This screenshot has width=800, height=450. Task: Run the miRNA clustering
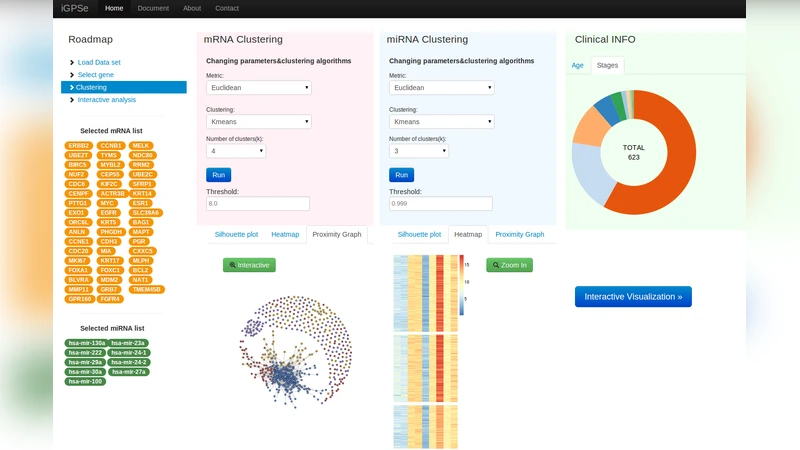(x=402, y=175)
